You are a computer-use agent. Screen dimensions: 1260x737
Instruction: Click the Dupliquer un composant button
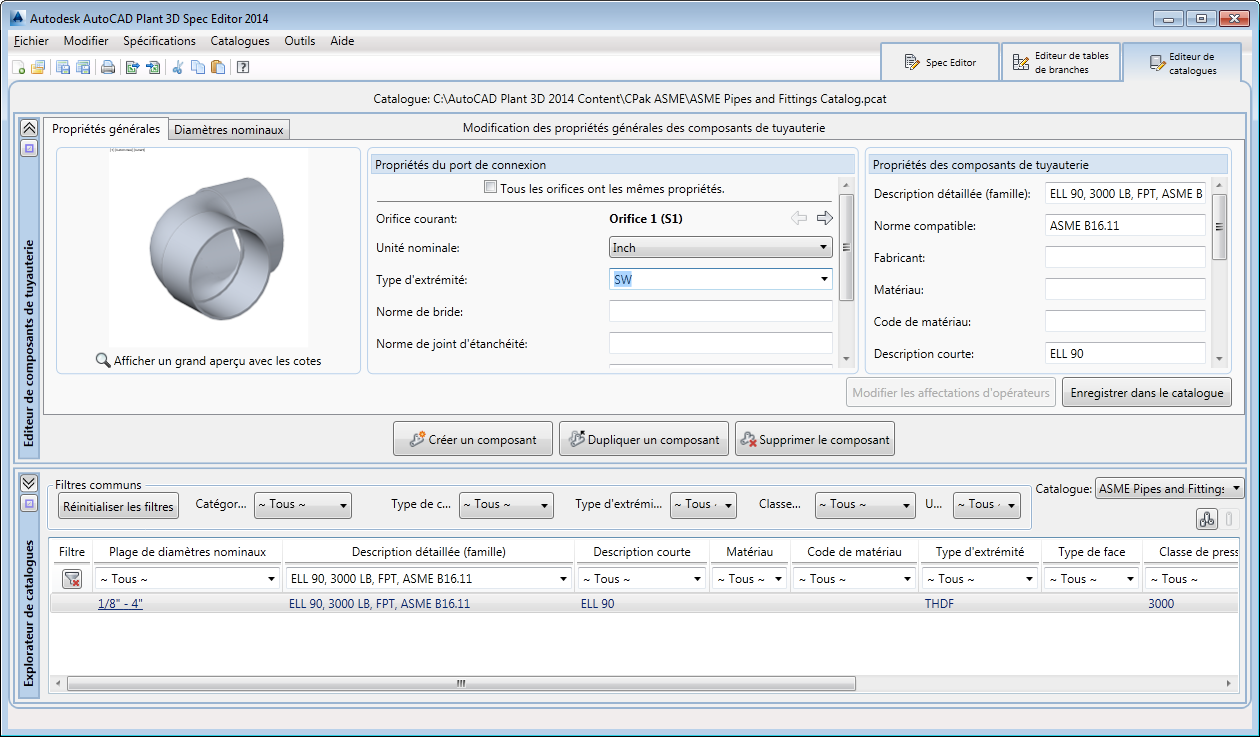[x=643, y=439]
